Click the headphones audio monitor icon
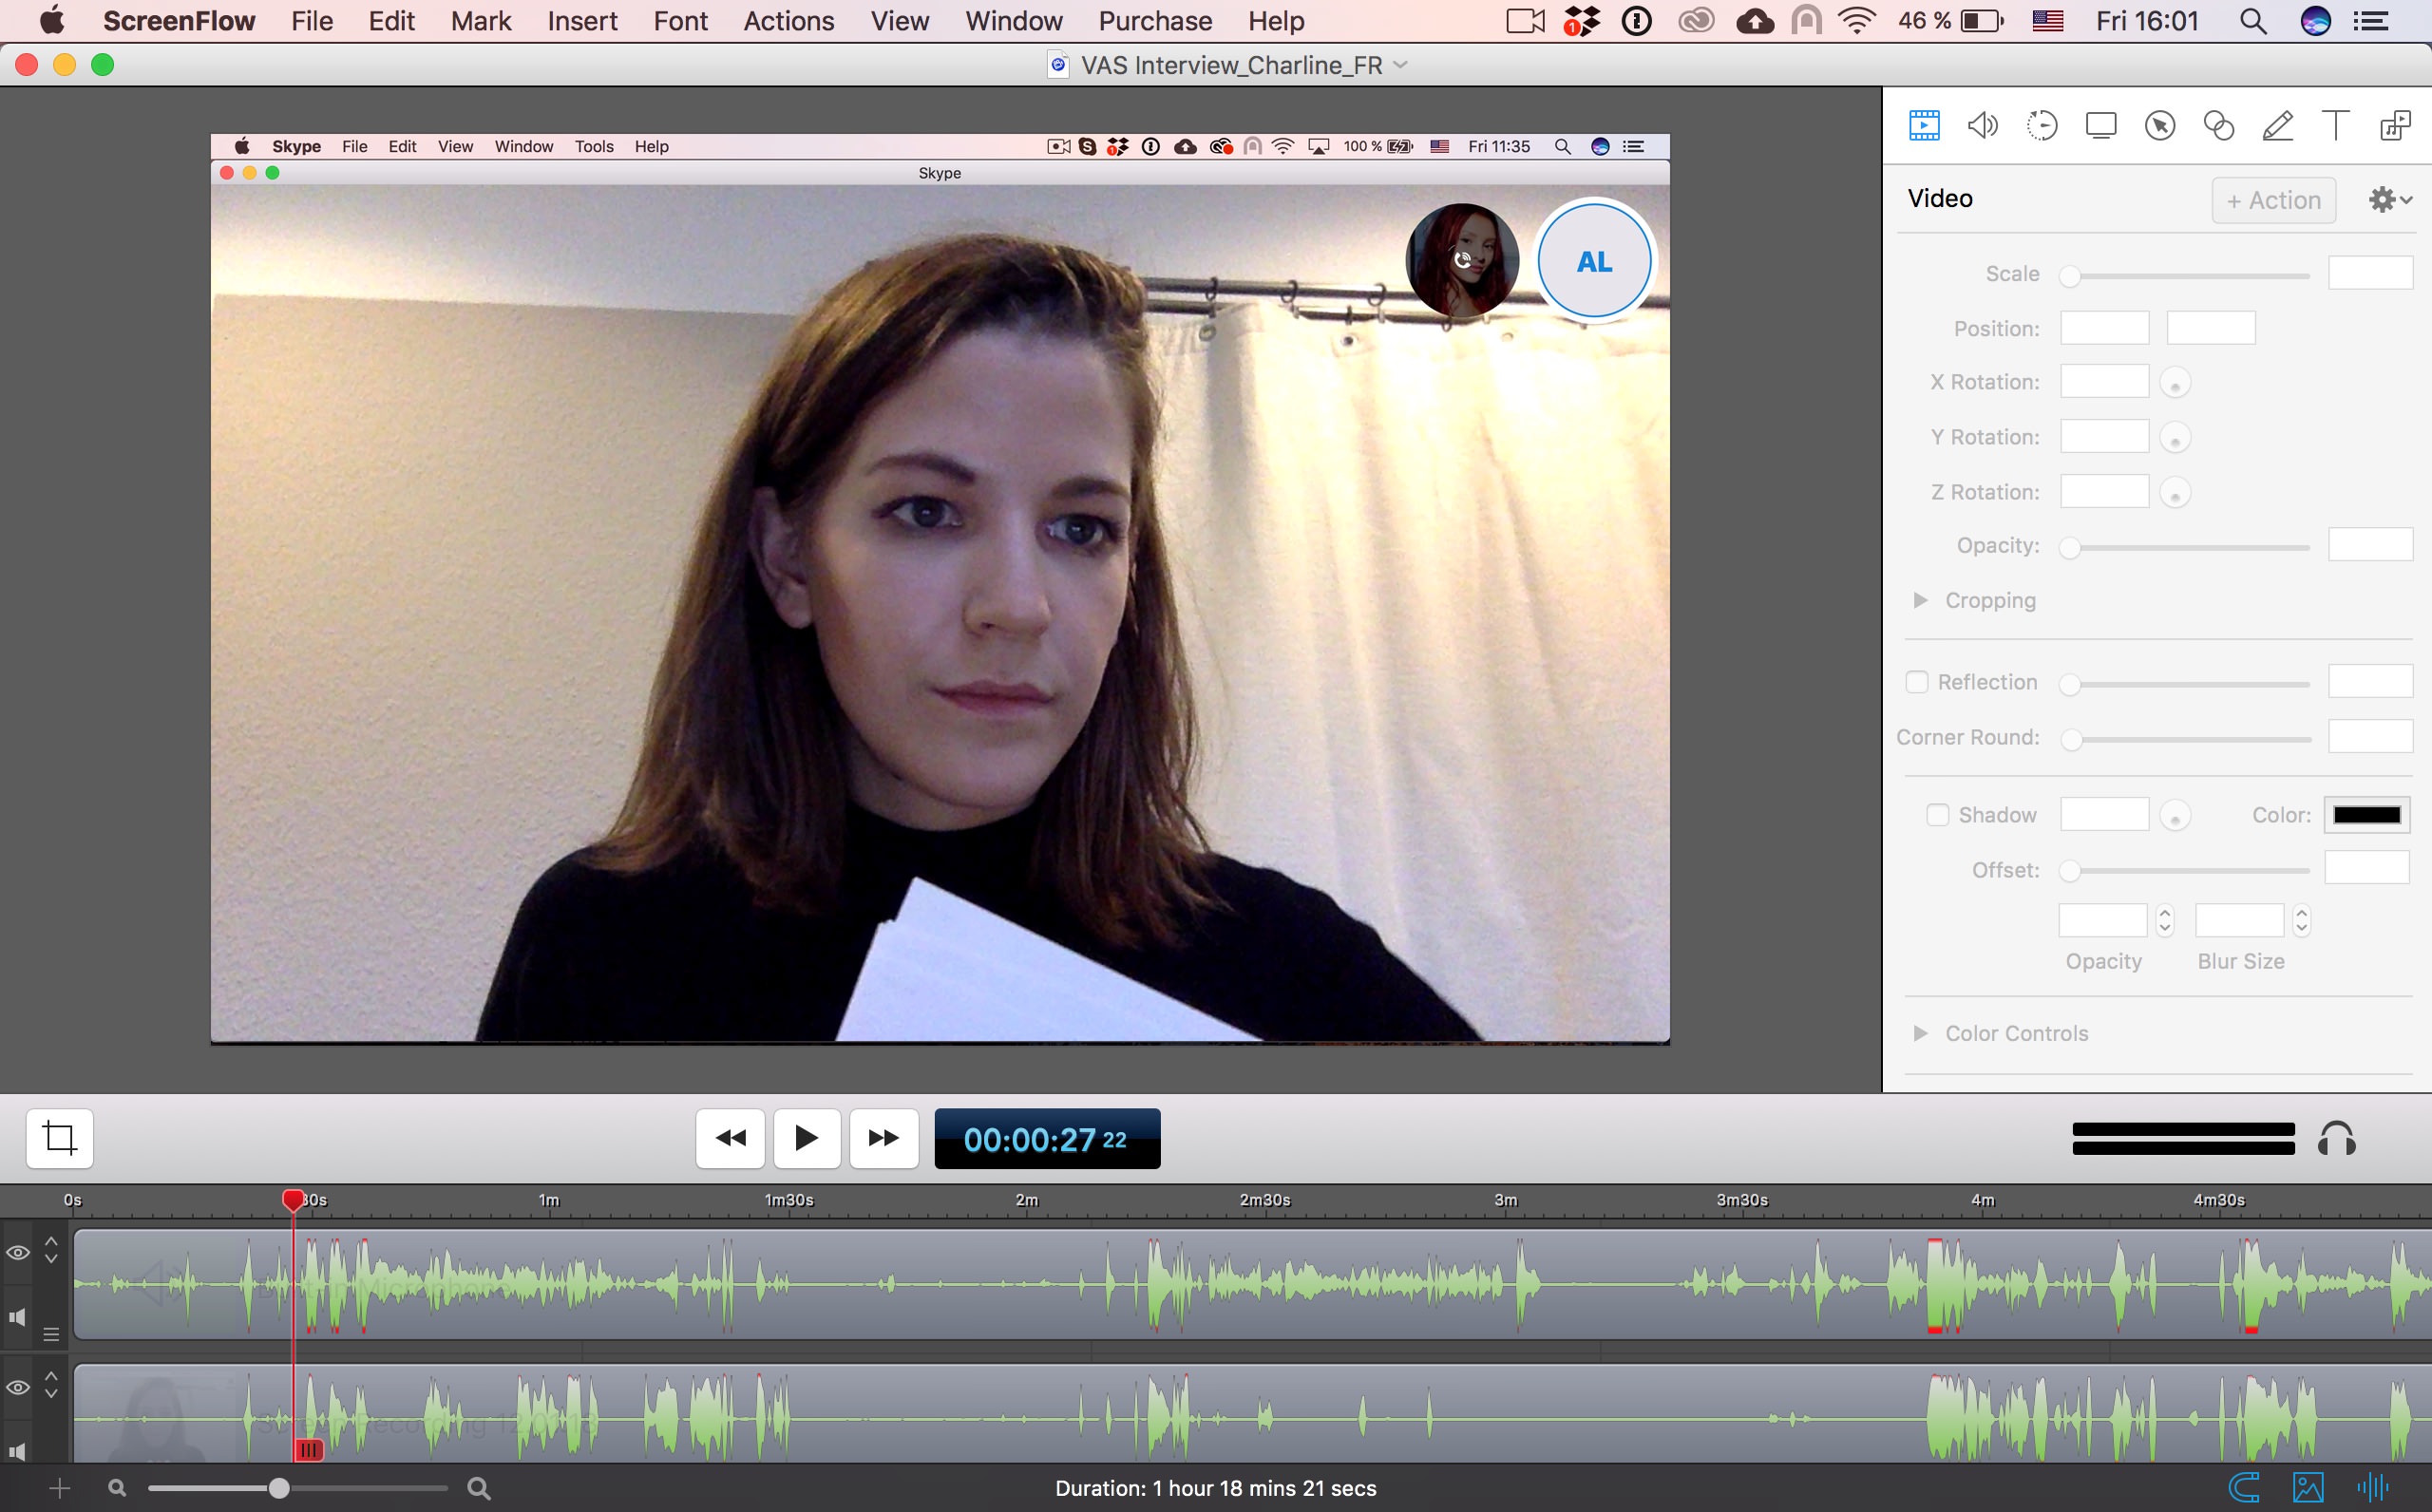The width and height of the screenshot is (2432, 1512). (x=2336, y=1139)
